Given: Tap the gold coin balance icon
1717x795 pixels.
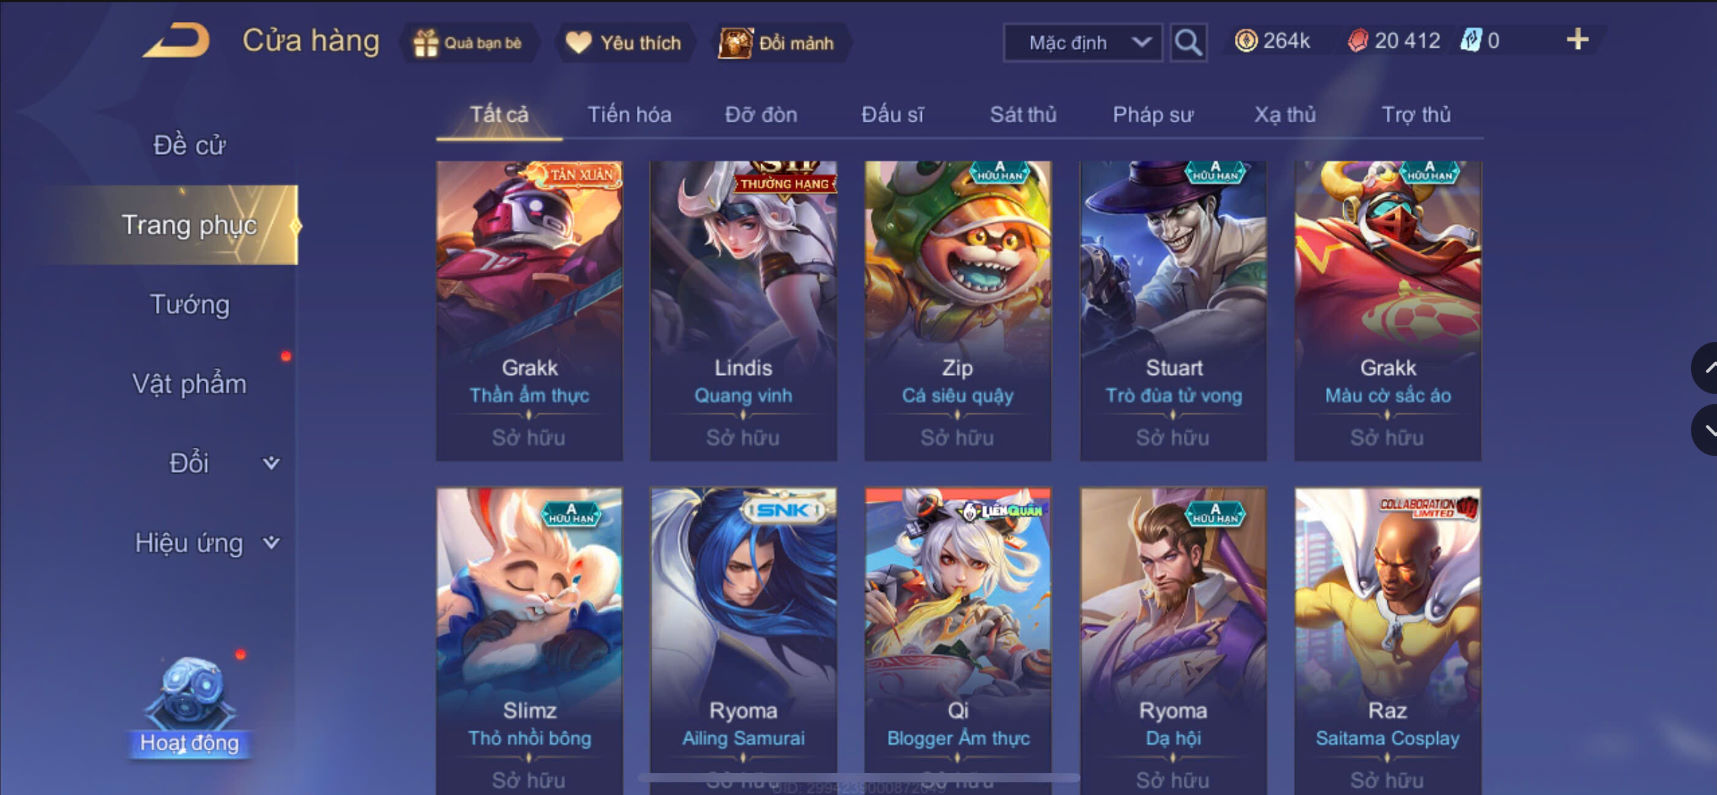Looking at the screenshot, I should point(1246,41).
